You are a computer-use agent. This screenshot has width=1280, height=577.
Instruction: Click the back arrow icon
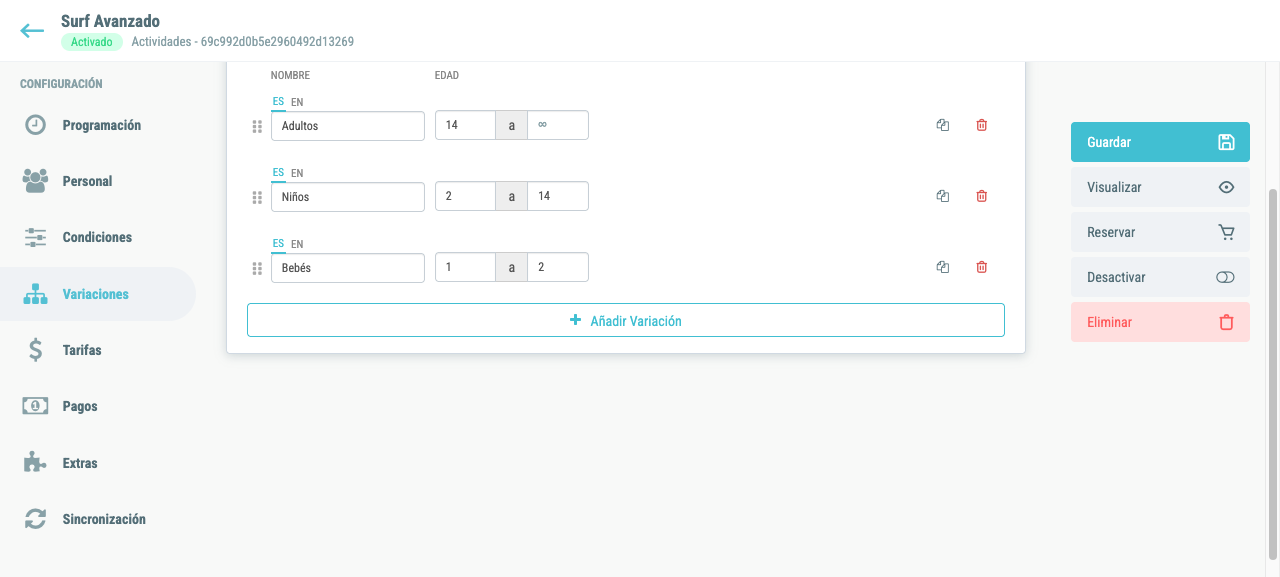(x=32, y=31)
